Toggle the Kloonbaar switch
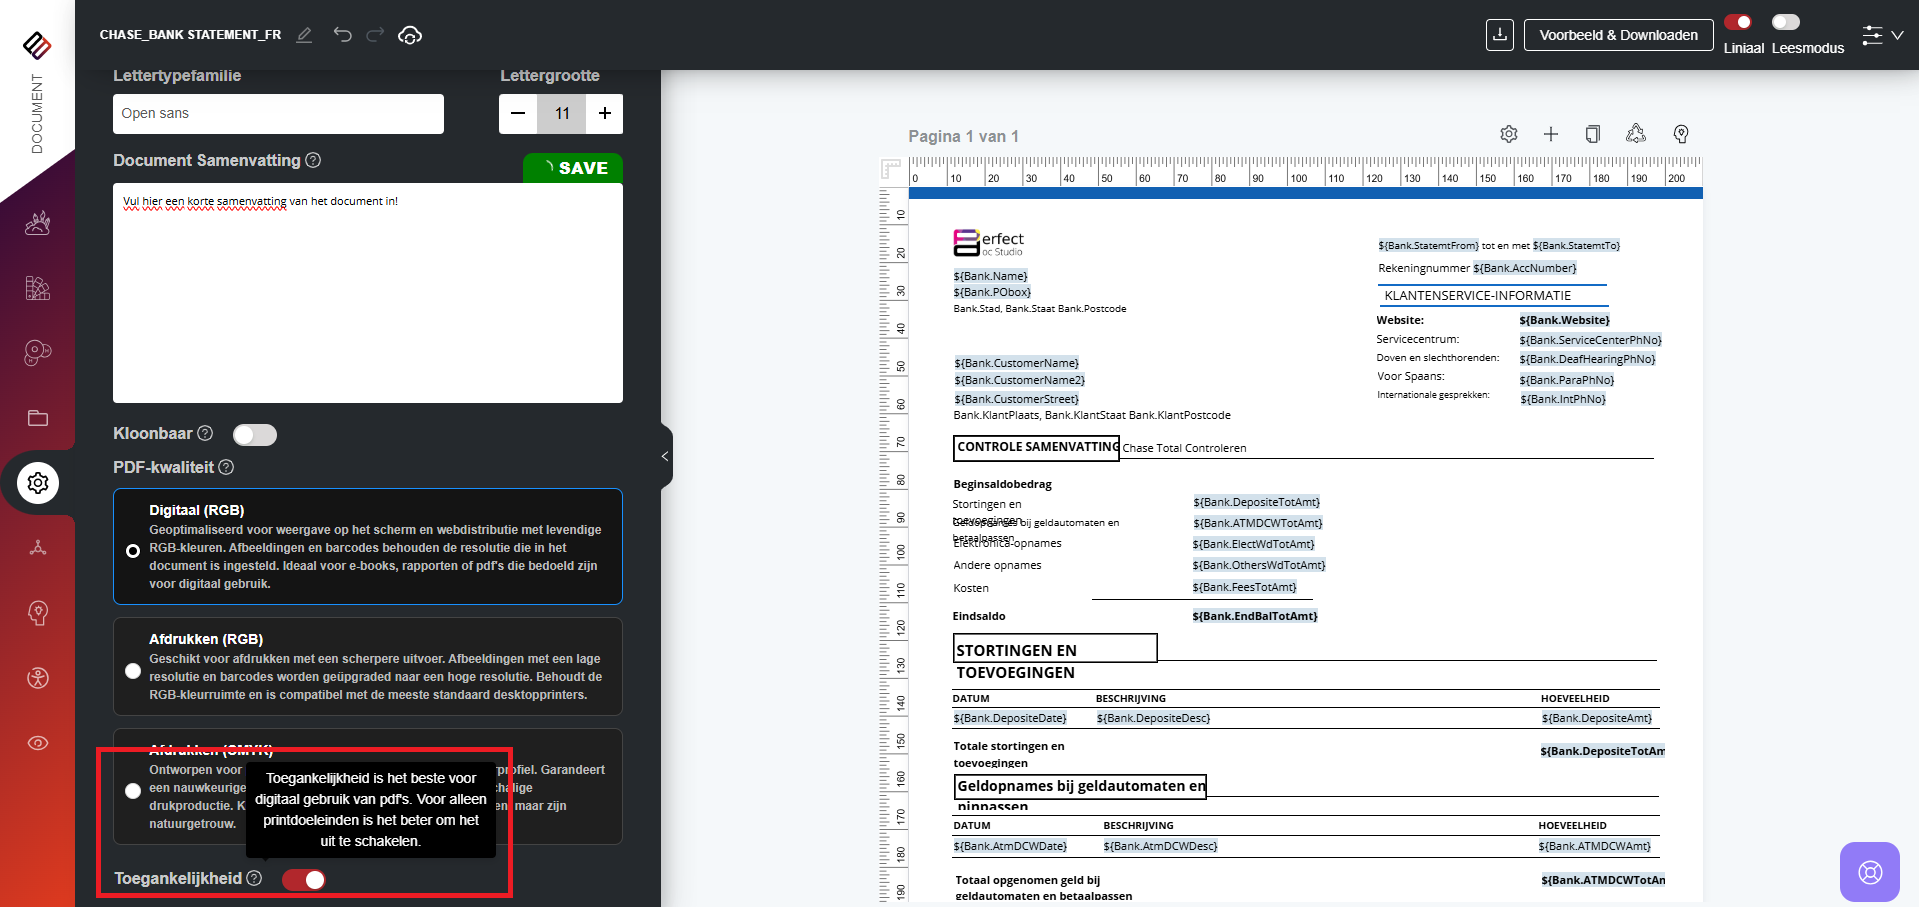1919x907 pixels. coord(254,434)
